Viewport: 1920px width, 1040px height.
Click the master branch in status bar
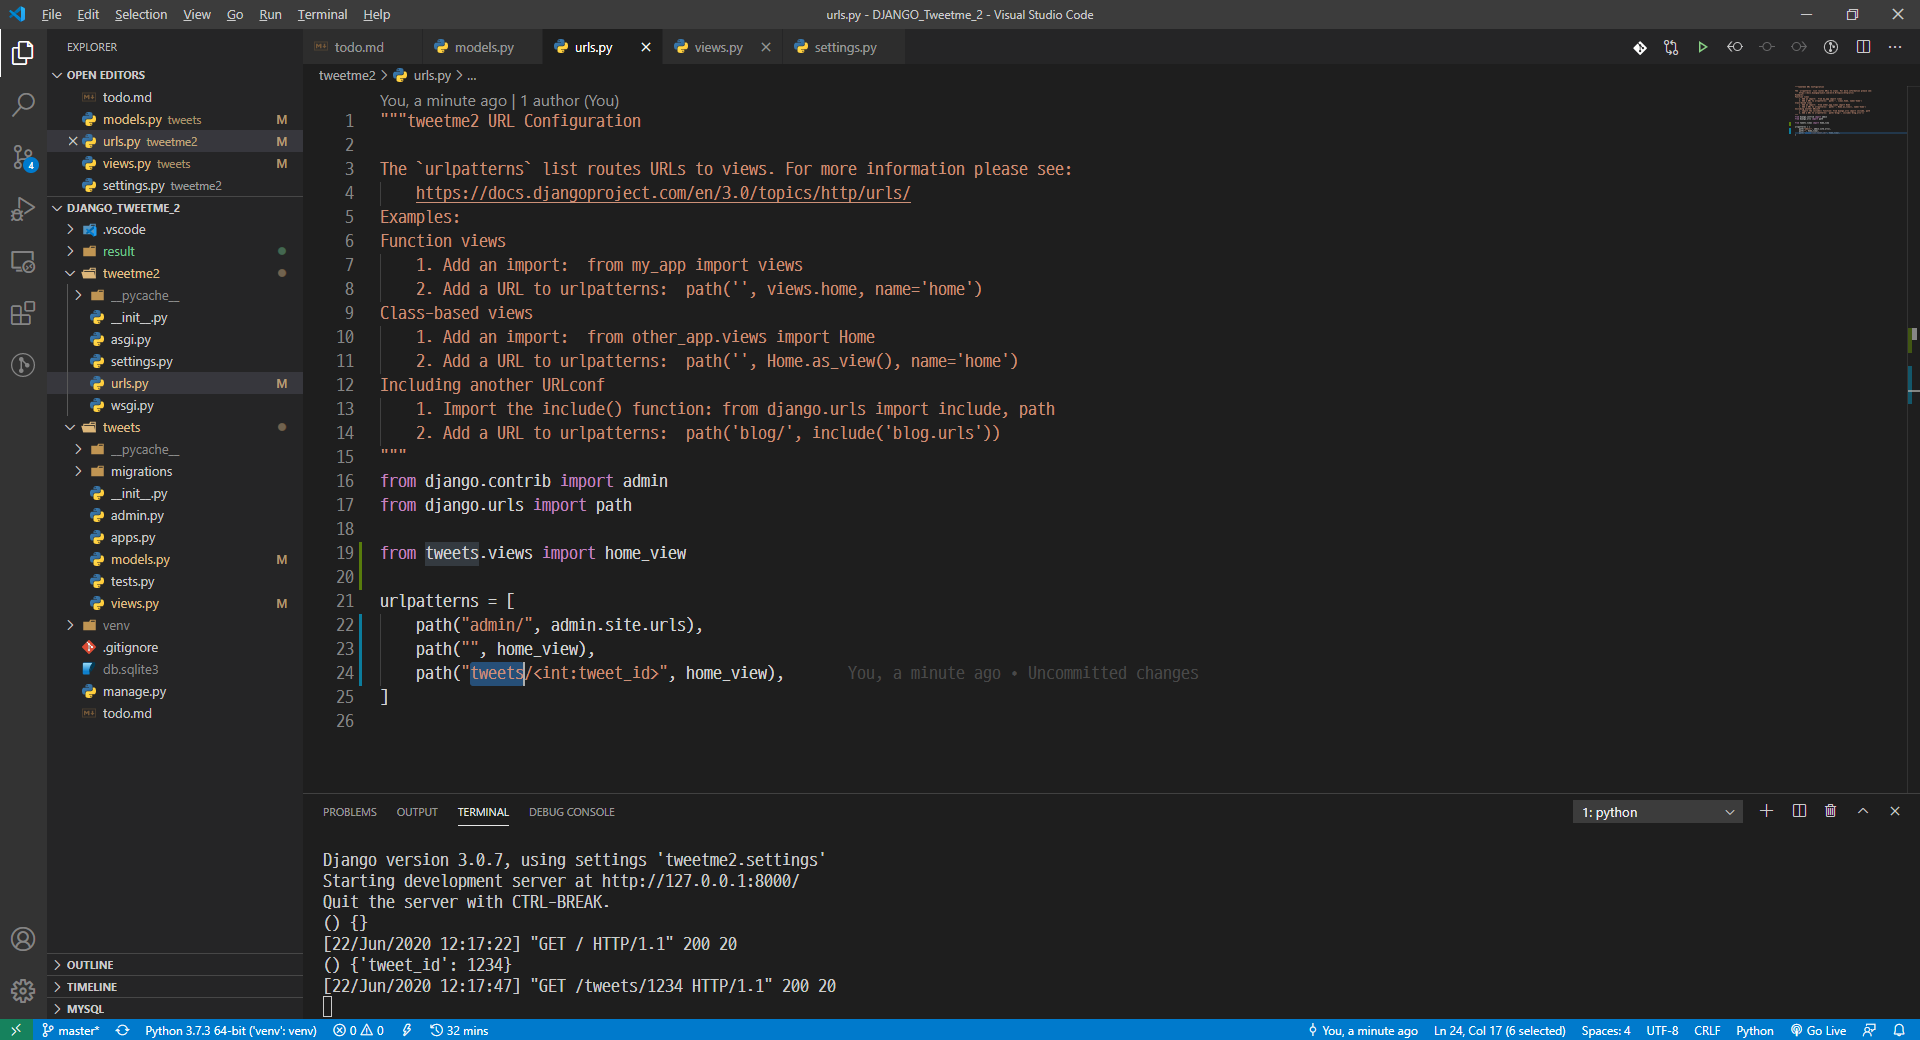70,1030
